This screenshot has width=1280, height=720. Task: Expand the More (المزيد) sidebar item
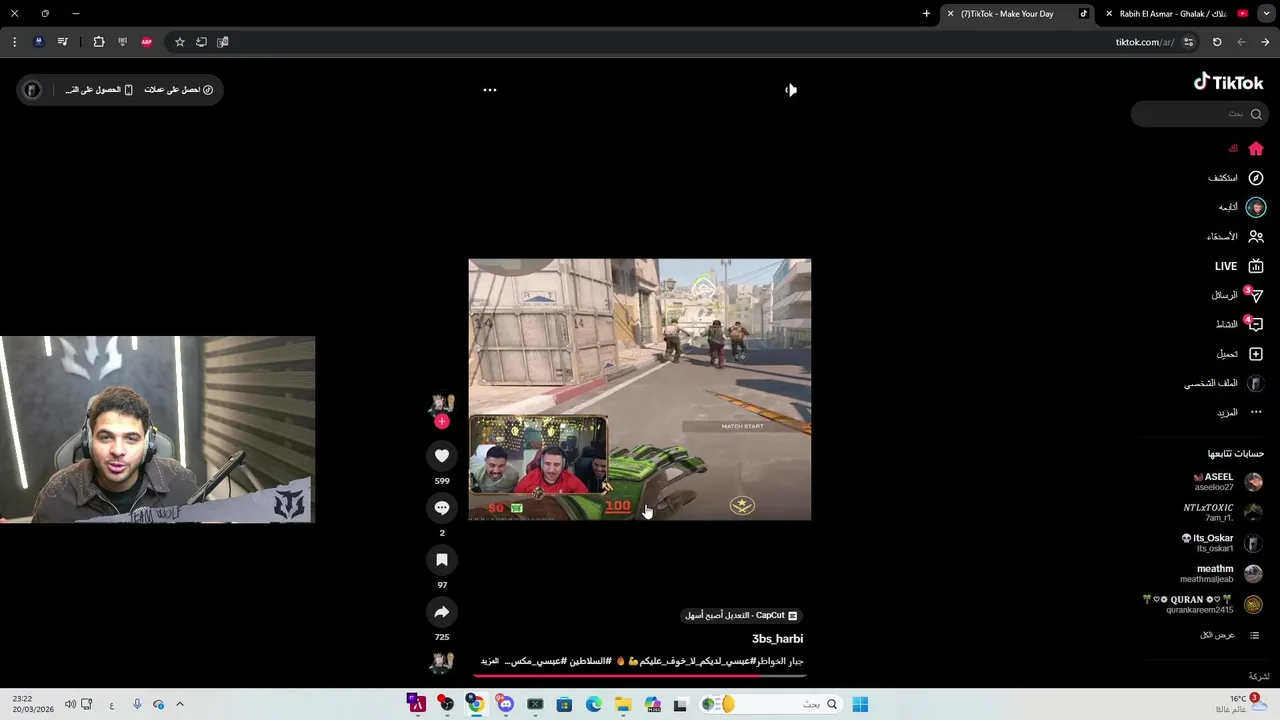(x=1240, y=412)
